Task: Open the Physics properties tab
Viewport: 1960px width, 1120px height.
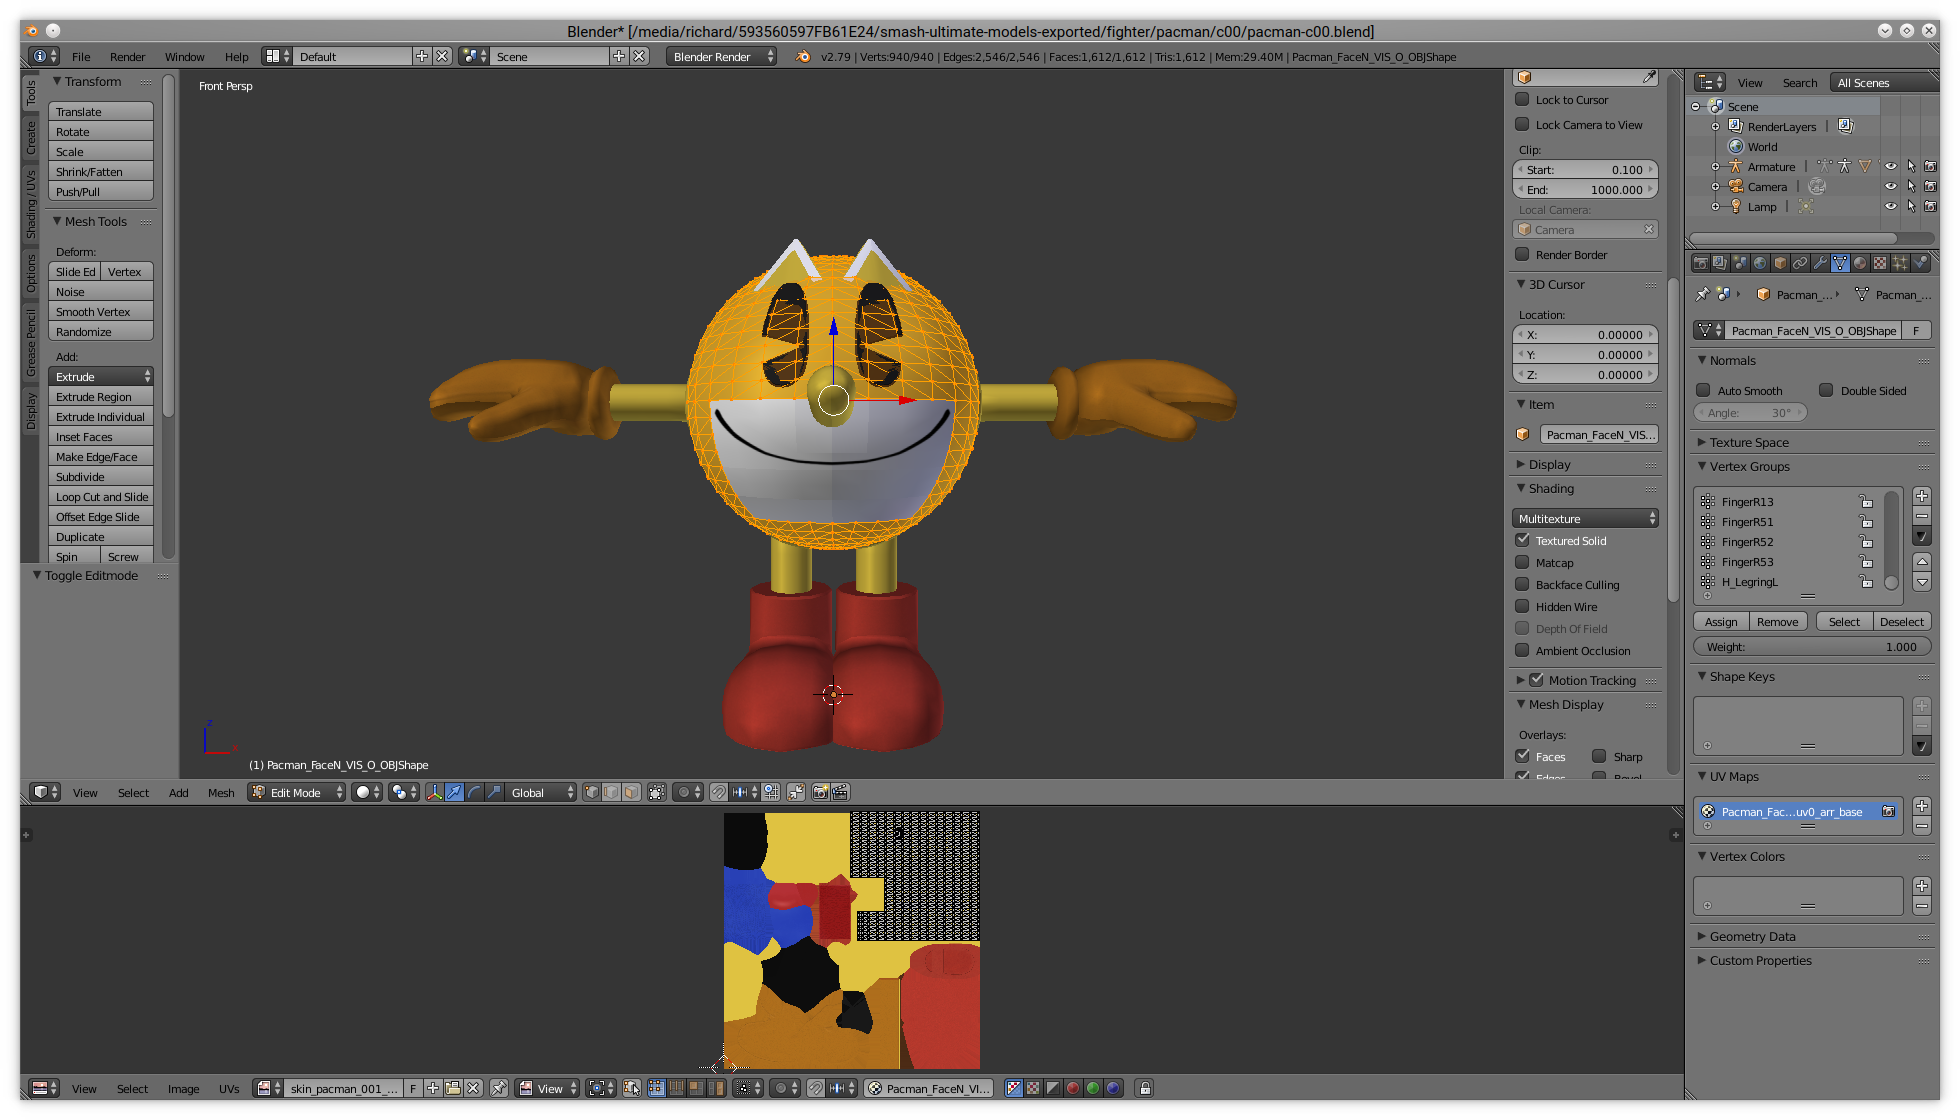Action: coord(1920,263)
